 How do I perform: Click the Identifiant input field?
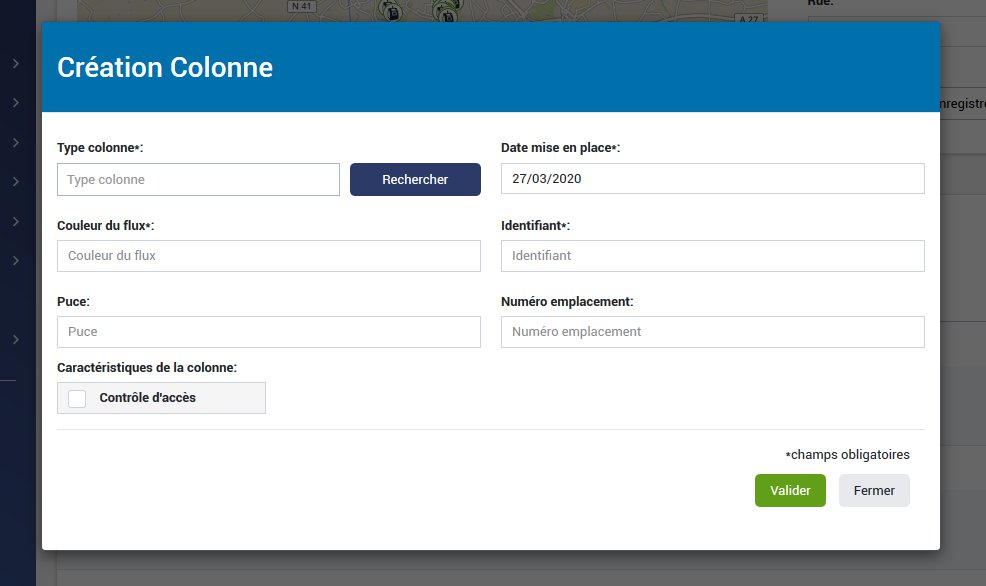click(712, 256)
